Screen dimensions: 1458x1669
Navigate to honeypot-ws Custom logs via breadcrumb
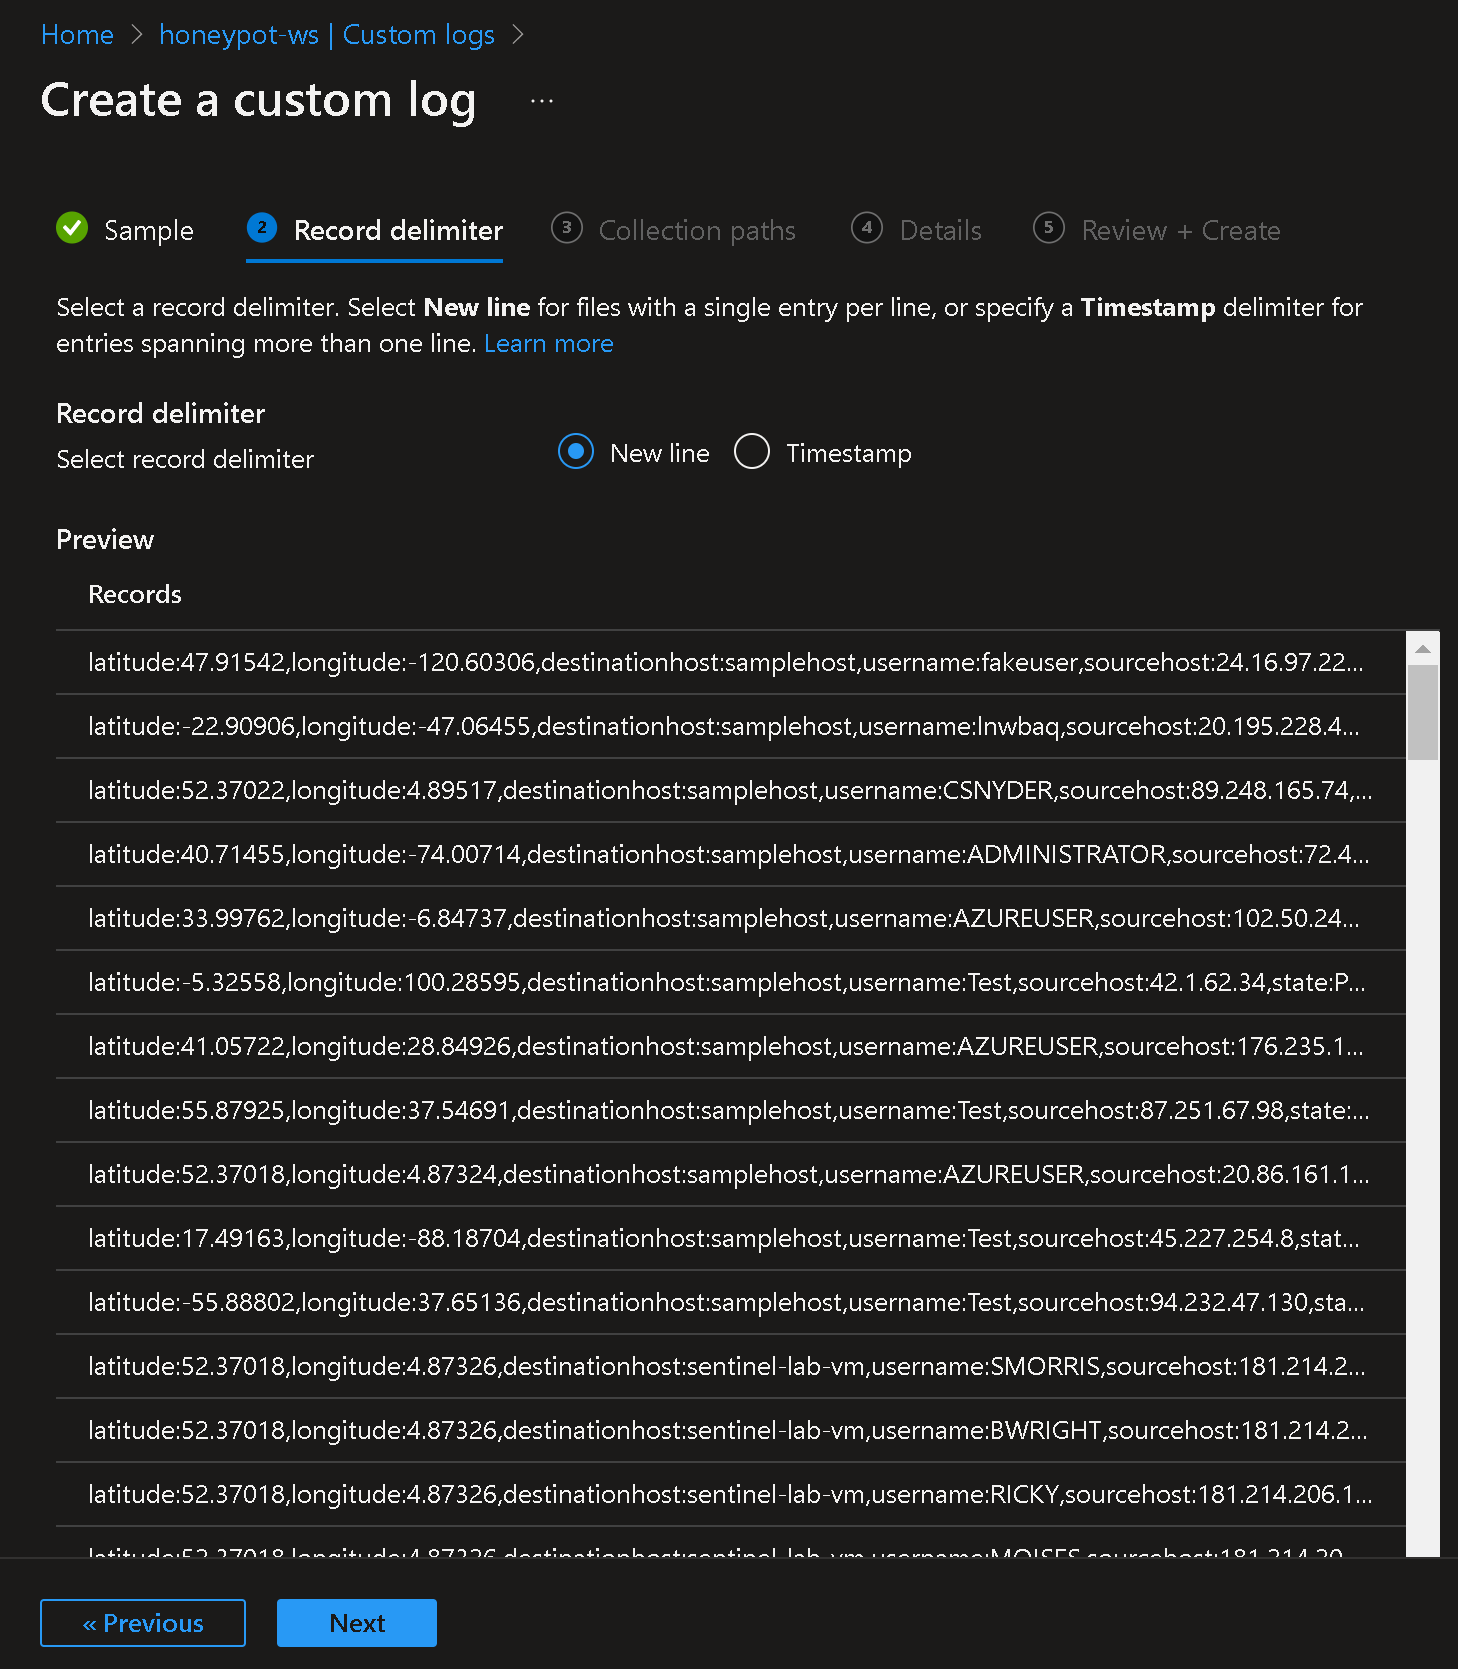327,34
